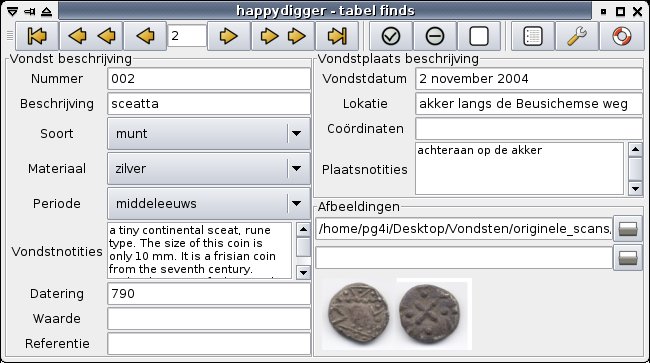Click the coin images thumbnail
The width and height of the screenshot is (650, 363).
click(x=397, y=314)
